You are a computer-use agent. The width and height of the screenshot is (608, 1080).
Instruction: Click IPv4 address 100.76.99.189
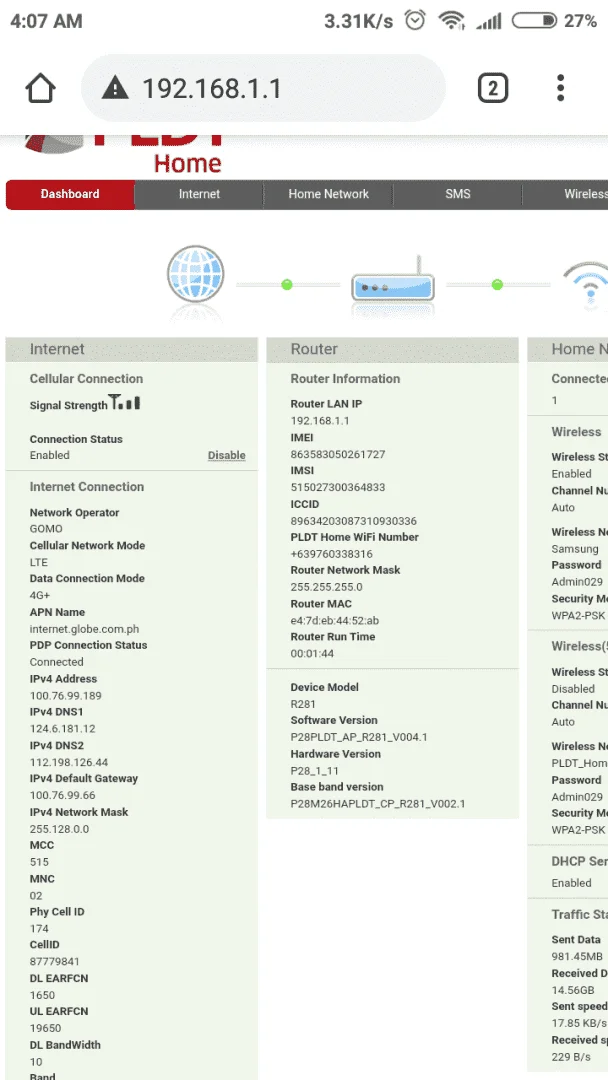tap(65, 696)
